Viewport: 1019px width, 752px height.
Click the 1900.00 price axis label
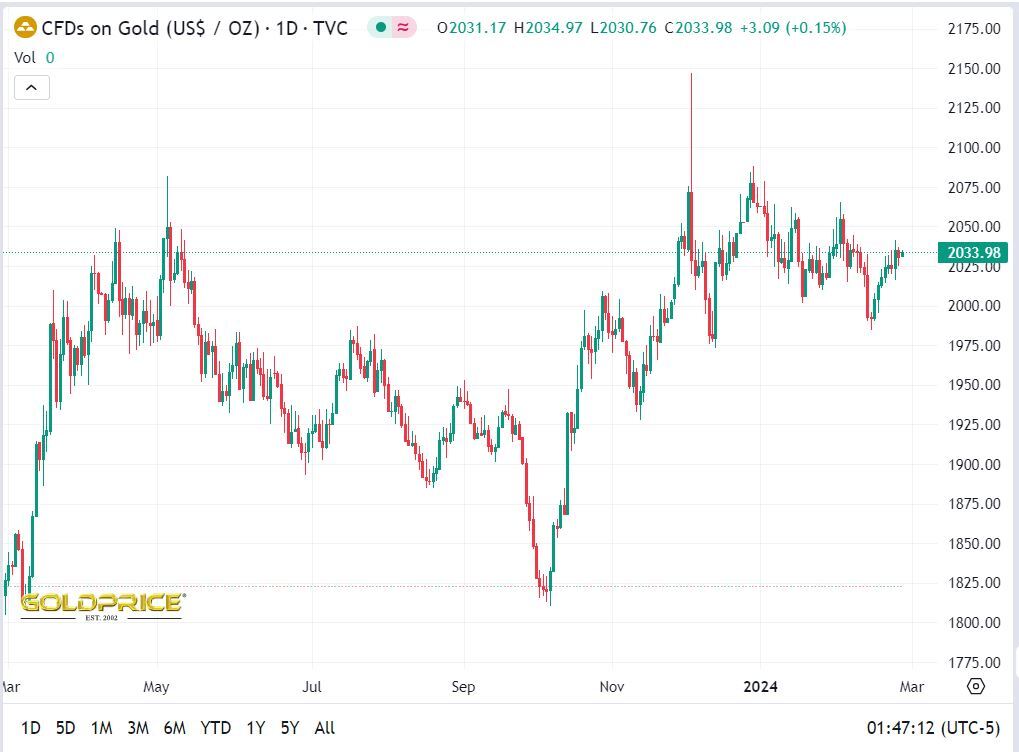tap(974, 464)
